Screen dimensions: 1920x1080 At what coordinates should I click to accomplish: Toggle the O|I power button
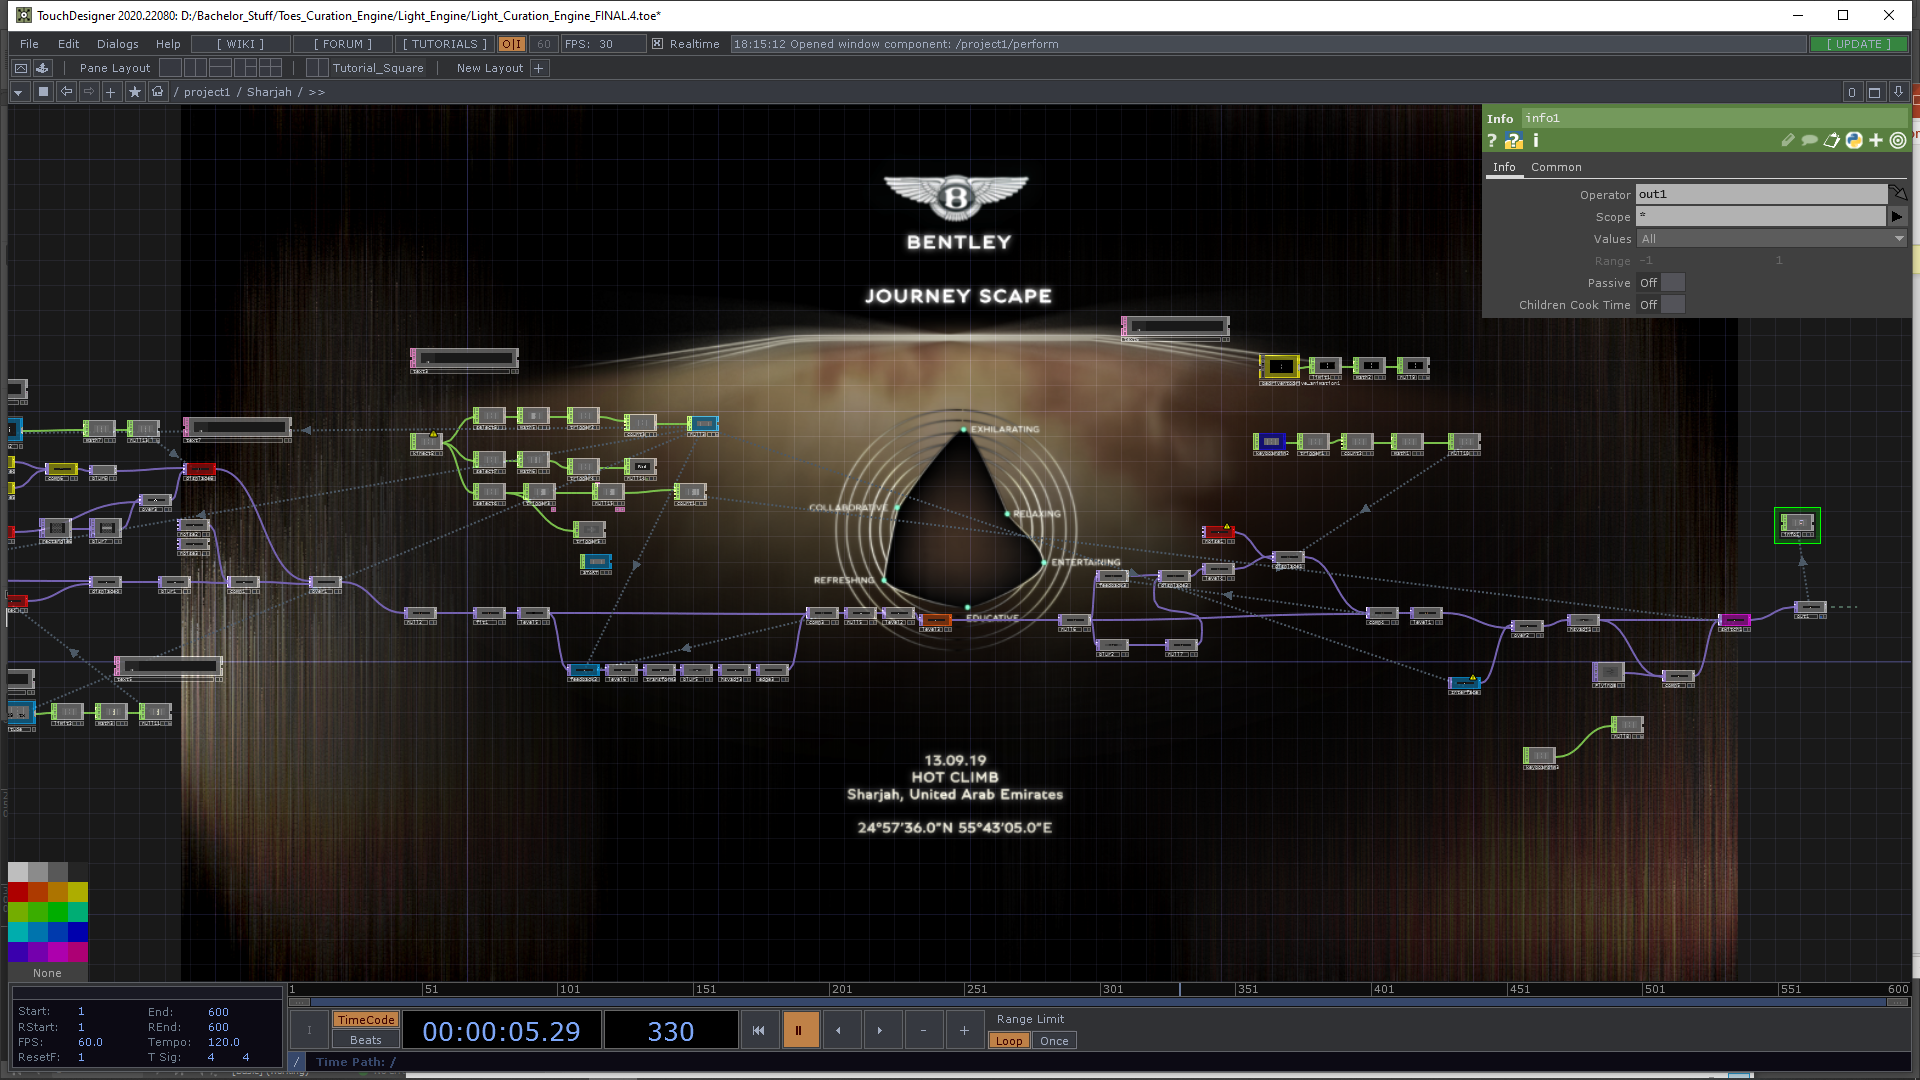tap(512, 44)
